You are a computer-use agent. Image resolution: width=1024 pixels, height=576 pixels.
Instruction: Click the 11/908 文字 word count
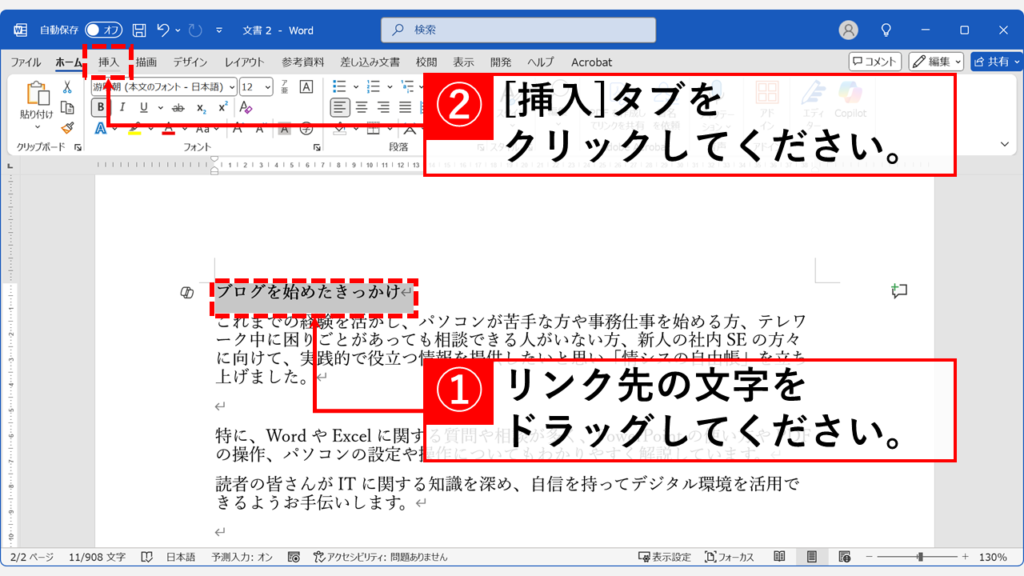97,557
